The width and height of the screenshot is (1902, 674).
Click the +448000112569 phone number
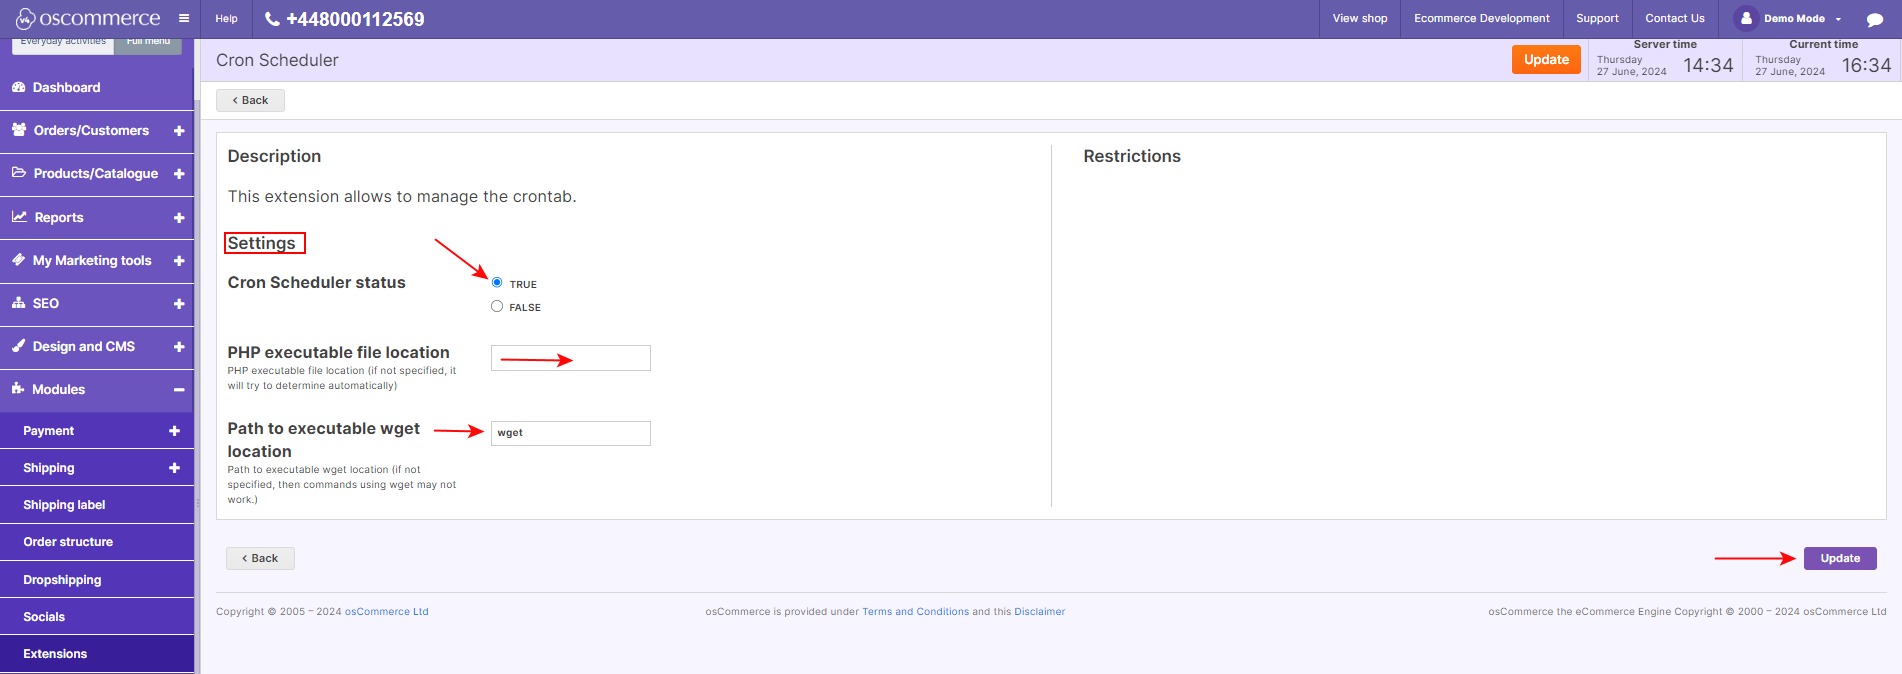(355, 19)
